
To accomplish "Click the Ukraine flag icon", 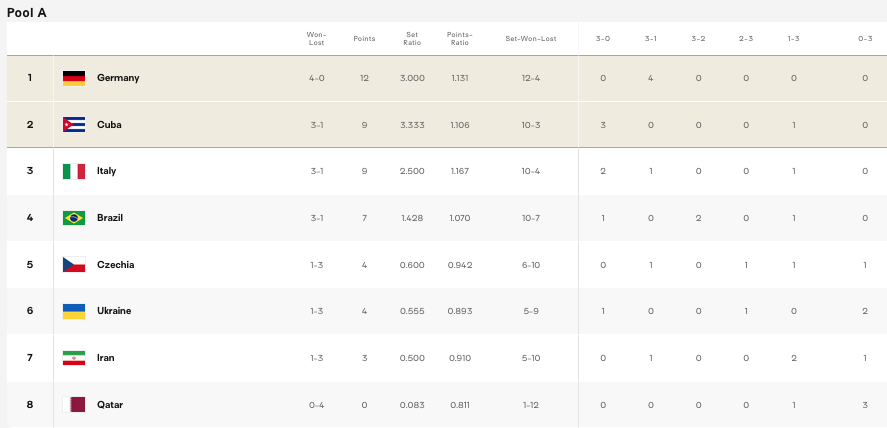I will [74, 311].
